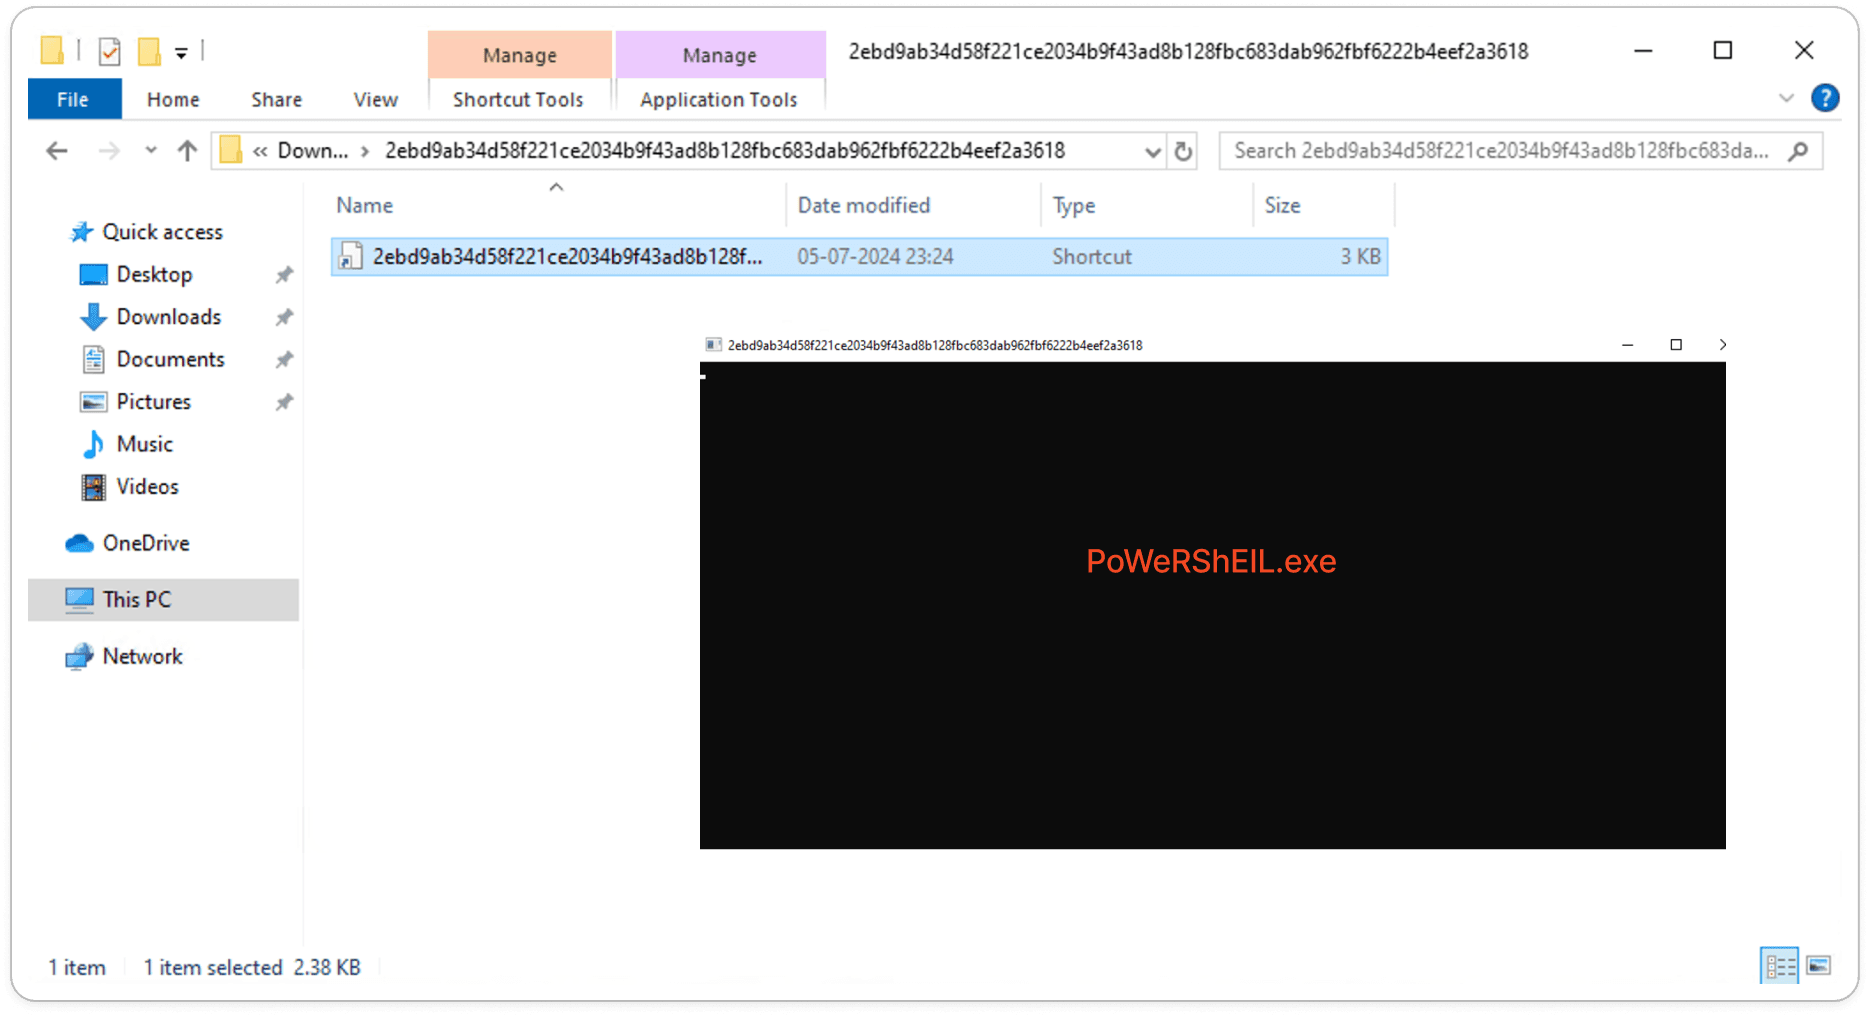Click the Properties checkmark icon in quick access toolbar
Screen dimensions: 1870x1016
coord(110,51)
